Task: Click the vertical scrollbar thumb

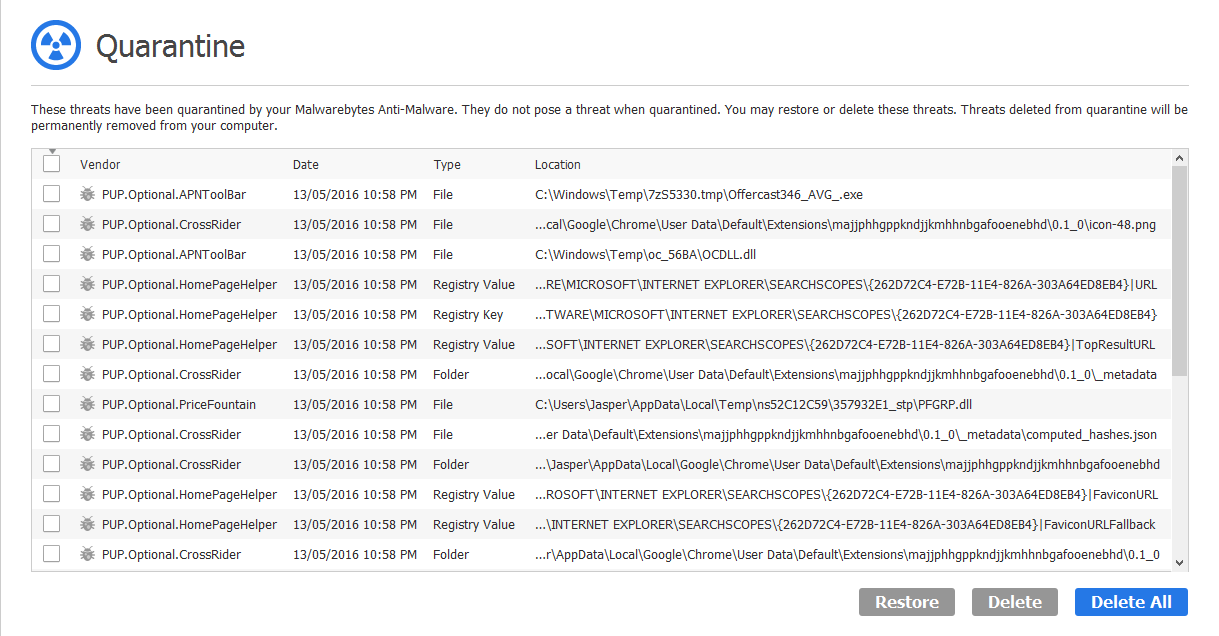Action: pyautogui.click(x=1180, y=270)
